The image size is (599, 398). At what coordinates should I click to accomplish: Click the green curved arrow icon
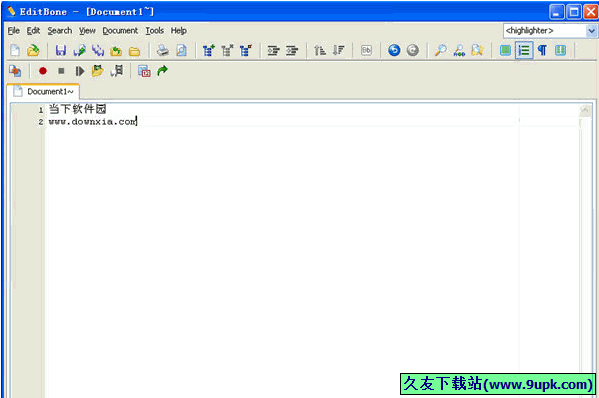pyautogui.click(x=162, y=71)
